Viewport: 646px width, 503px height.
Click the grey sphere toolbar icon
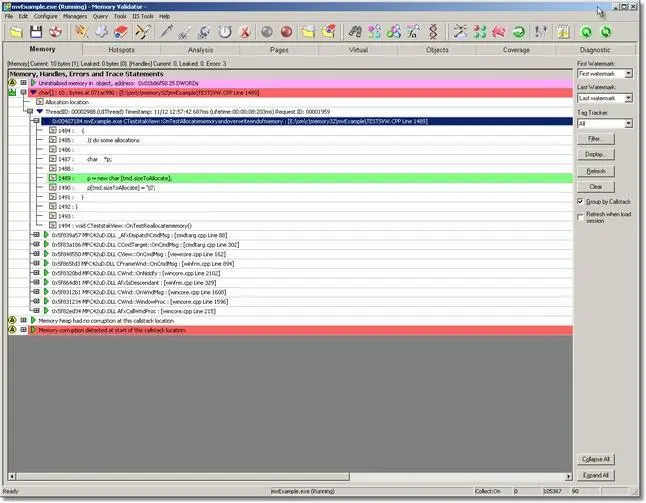click(267, 32)
